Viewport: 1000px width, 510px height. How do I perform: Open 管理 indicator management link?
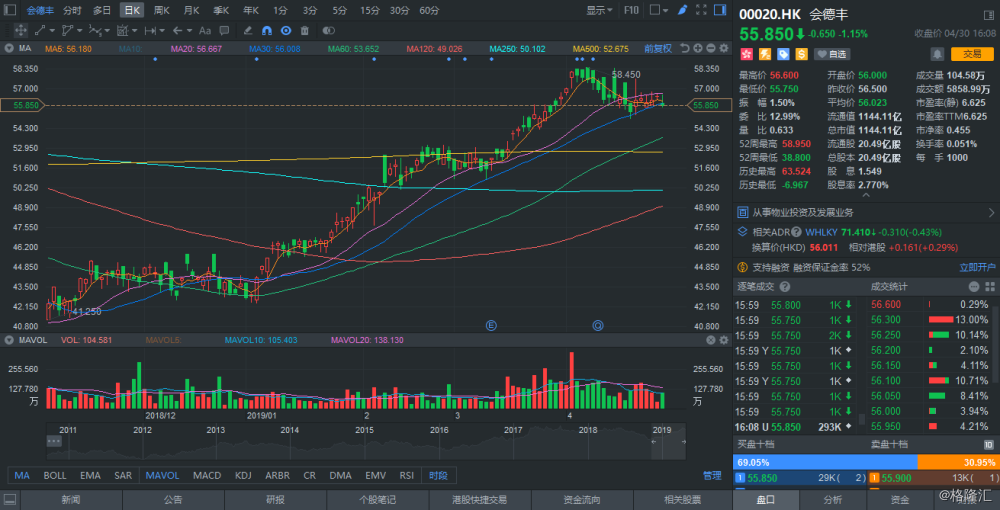pos(712,476)
